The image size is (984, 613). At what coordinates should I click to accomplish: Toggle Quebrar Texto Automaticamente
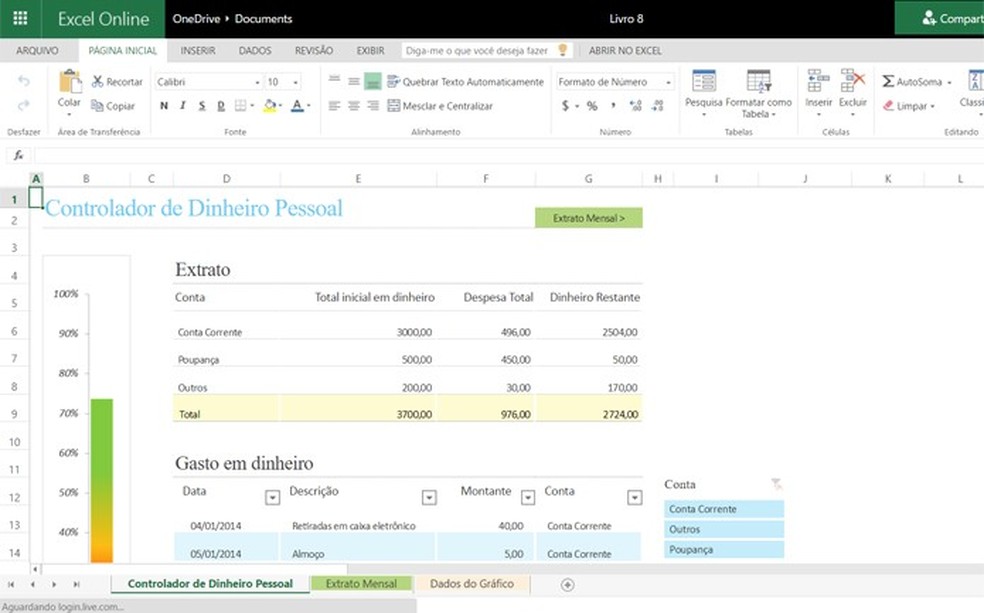pyautogui.click(x=394, y=82)
